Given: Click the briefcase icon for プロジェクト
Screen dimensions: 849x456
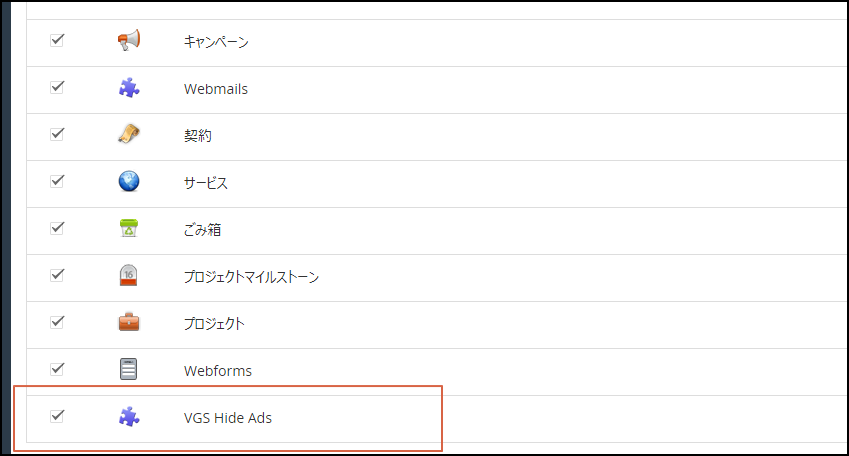Looking at the screenshot, I should (128, 323).
